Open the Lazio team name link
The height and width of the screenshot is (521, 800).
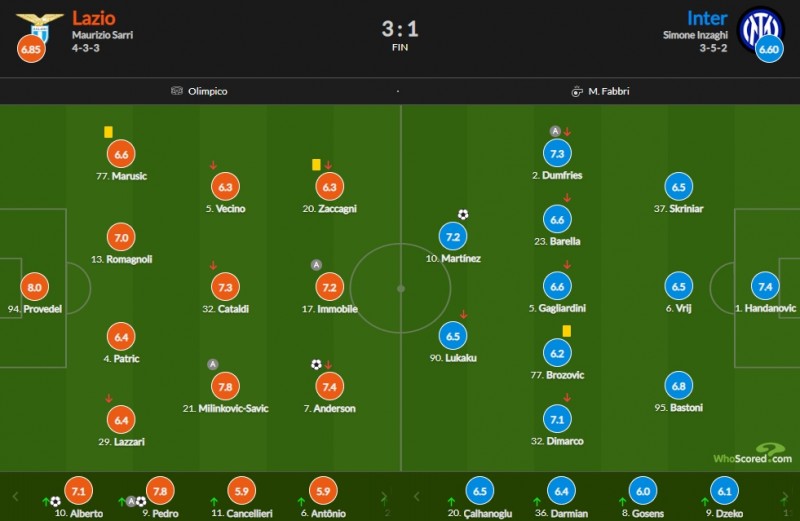click(93, 18)
